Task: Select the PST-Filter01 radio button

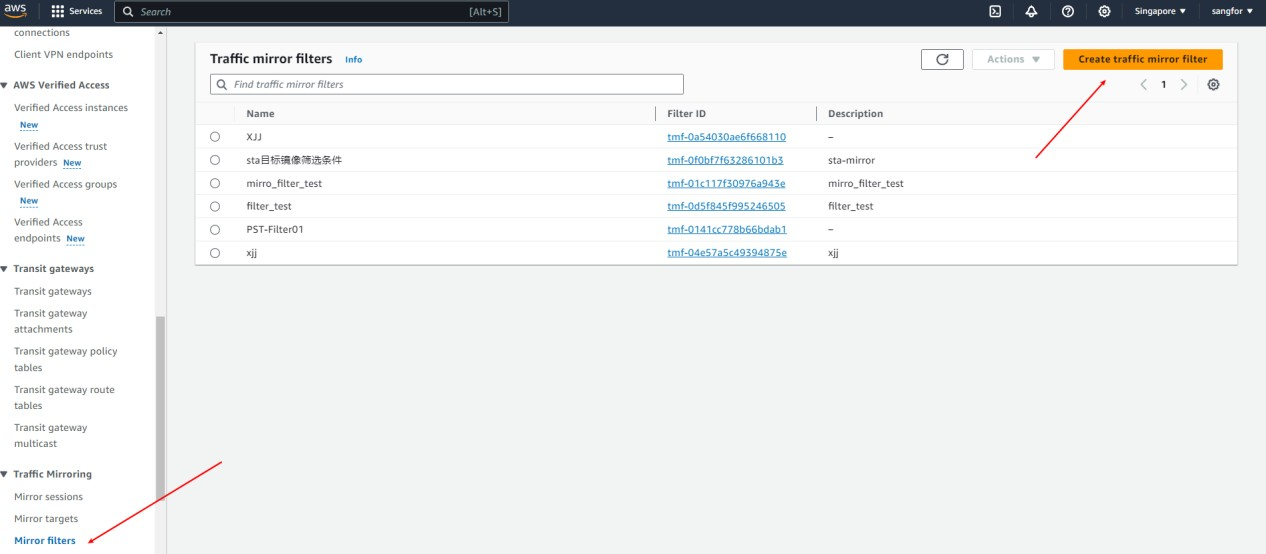Action: tap(215, 229)
